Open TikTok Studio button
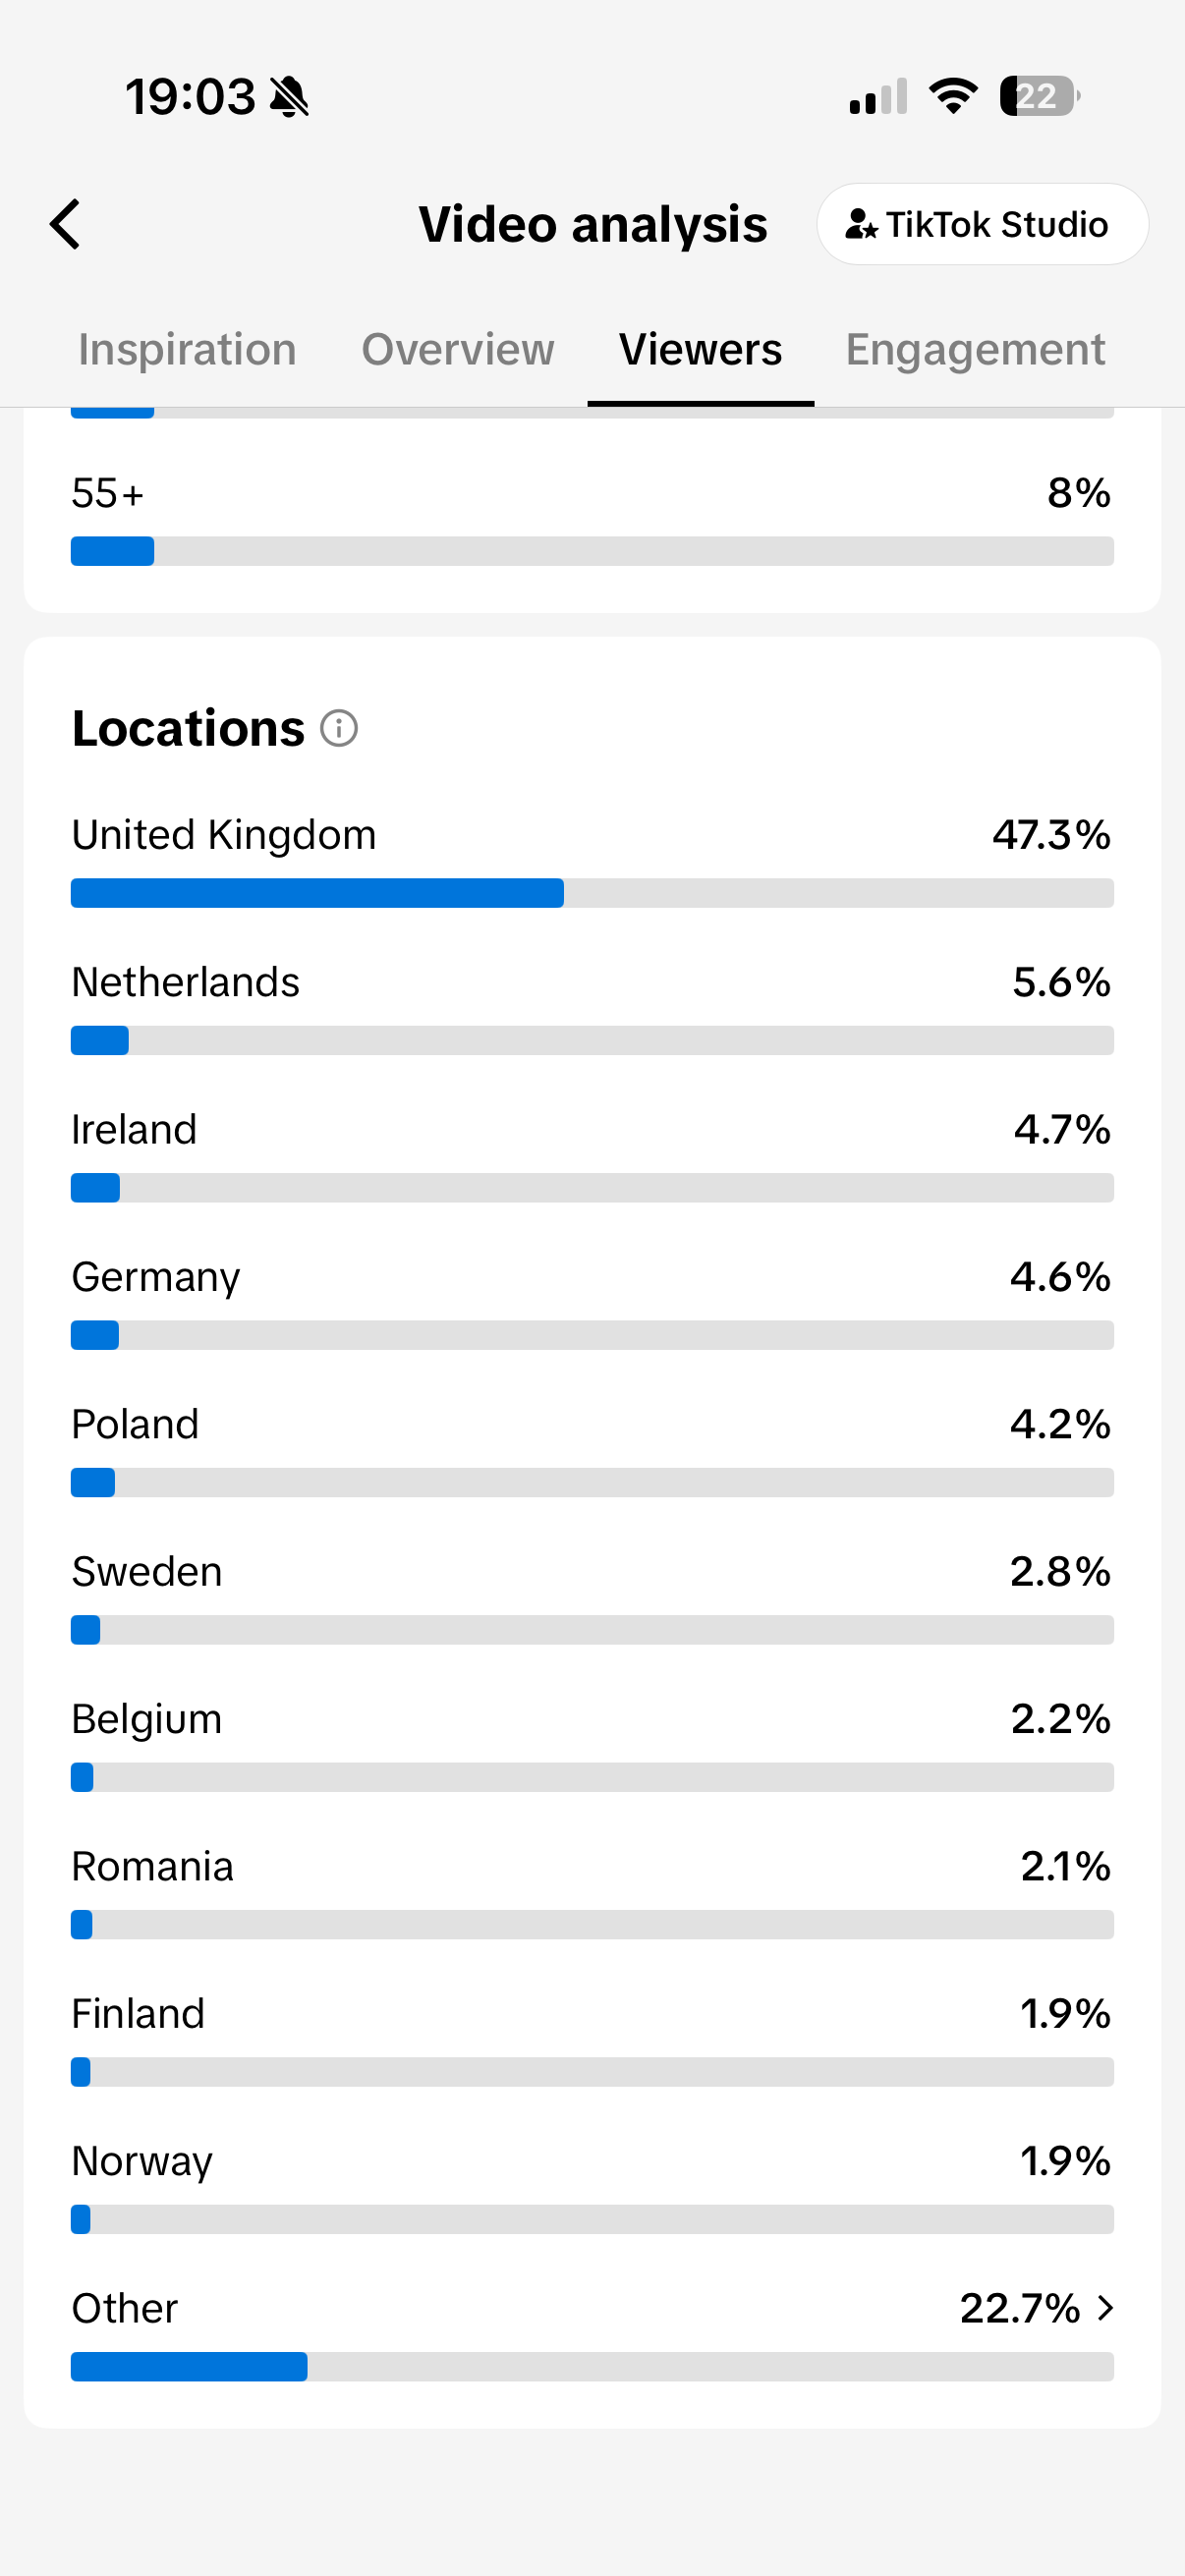This screenshot has width=1185, height=2576. pyautogui.click(x=982, y=224)
